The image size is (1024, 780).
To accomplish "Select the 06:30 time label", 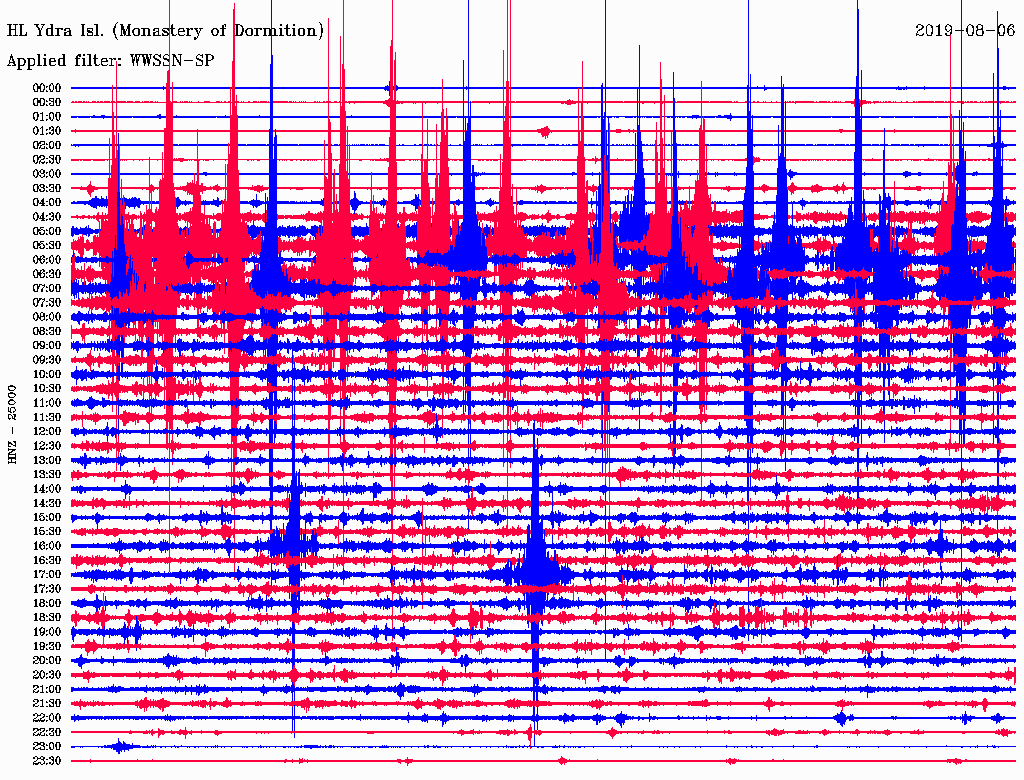I will pos(47,274).
